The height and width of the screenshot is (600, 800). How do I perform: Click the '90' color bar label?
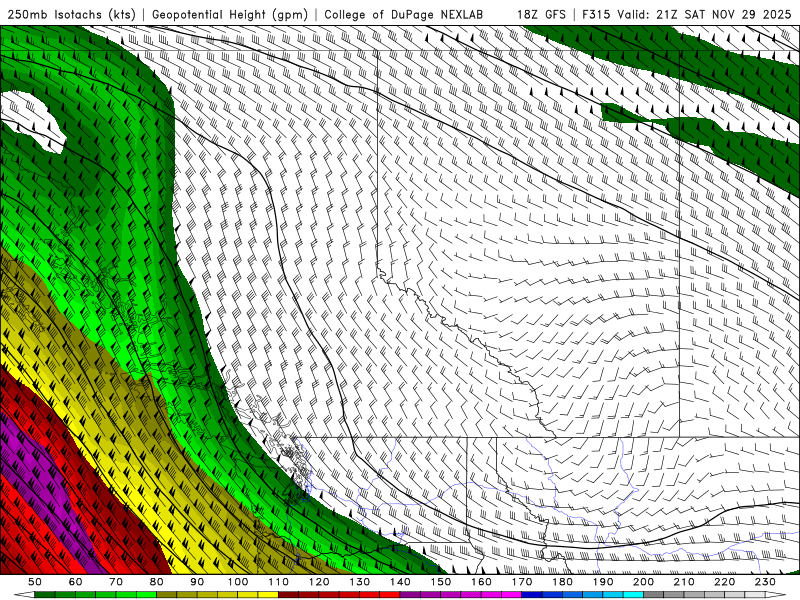coord(197,582)
